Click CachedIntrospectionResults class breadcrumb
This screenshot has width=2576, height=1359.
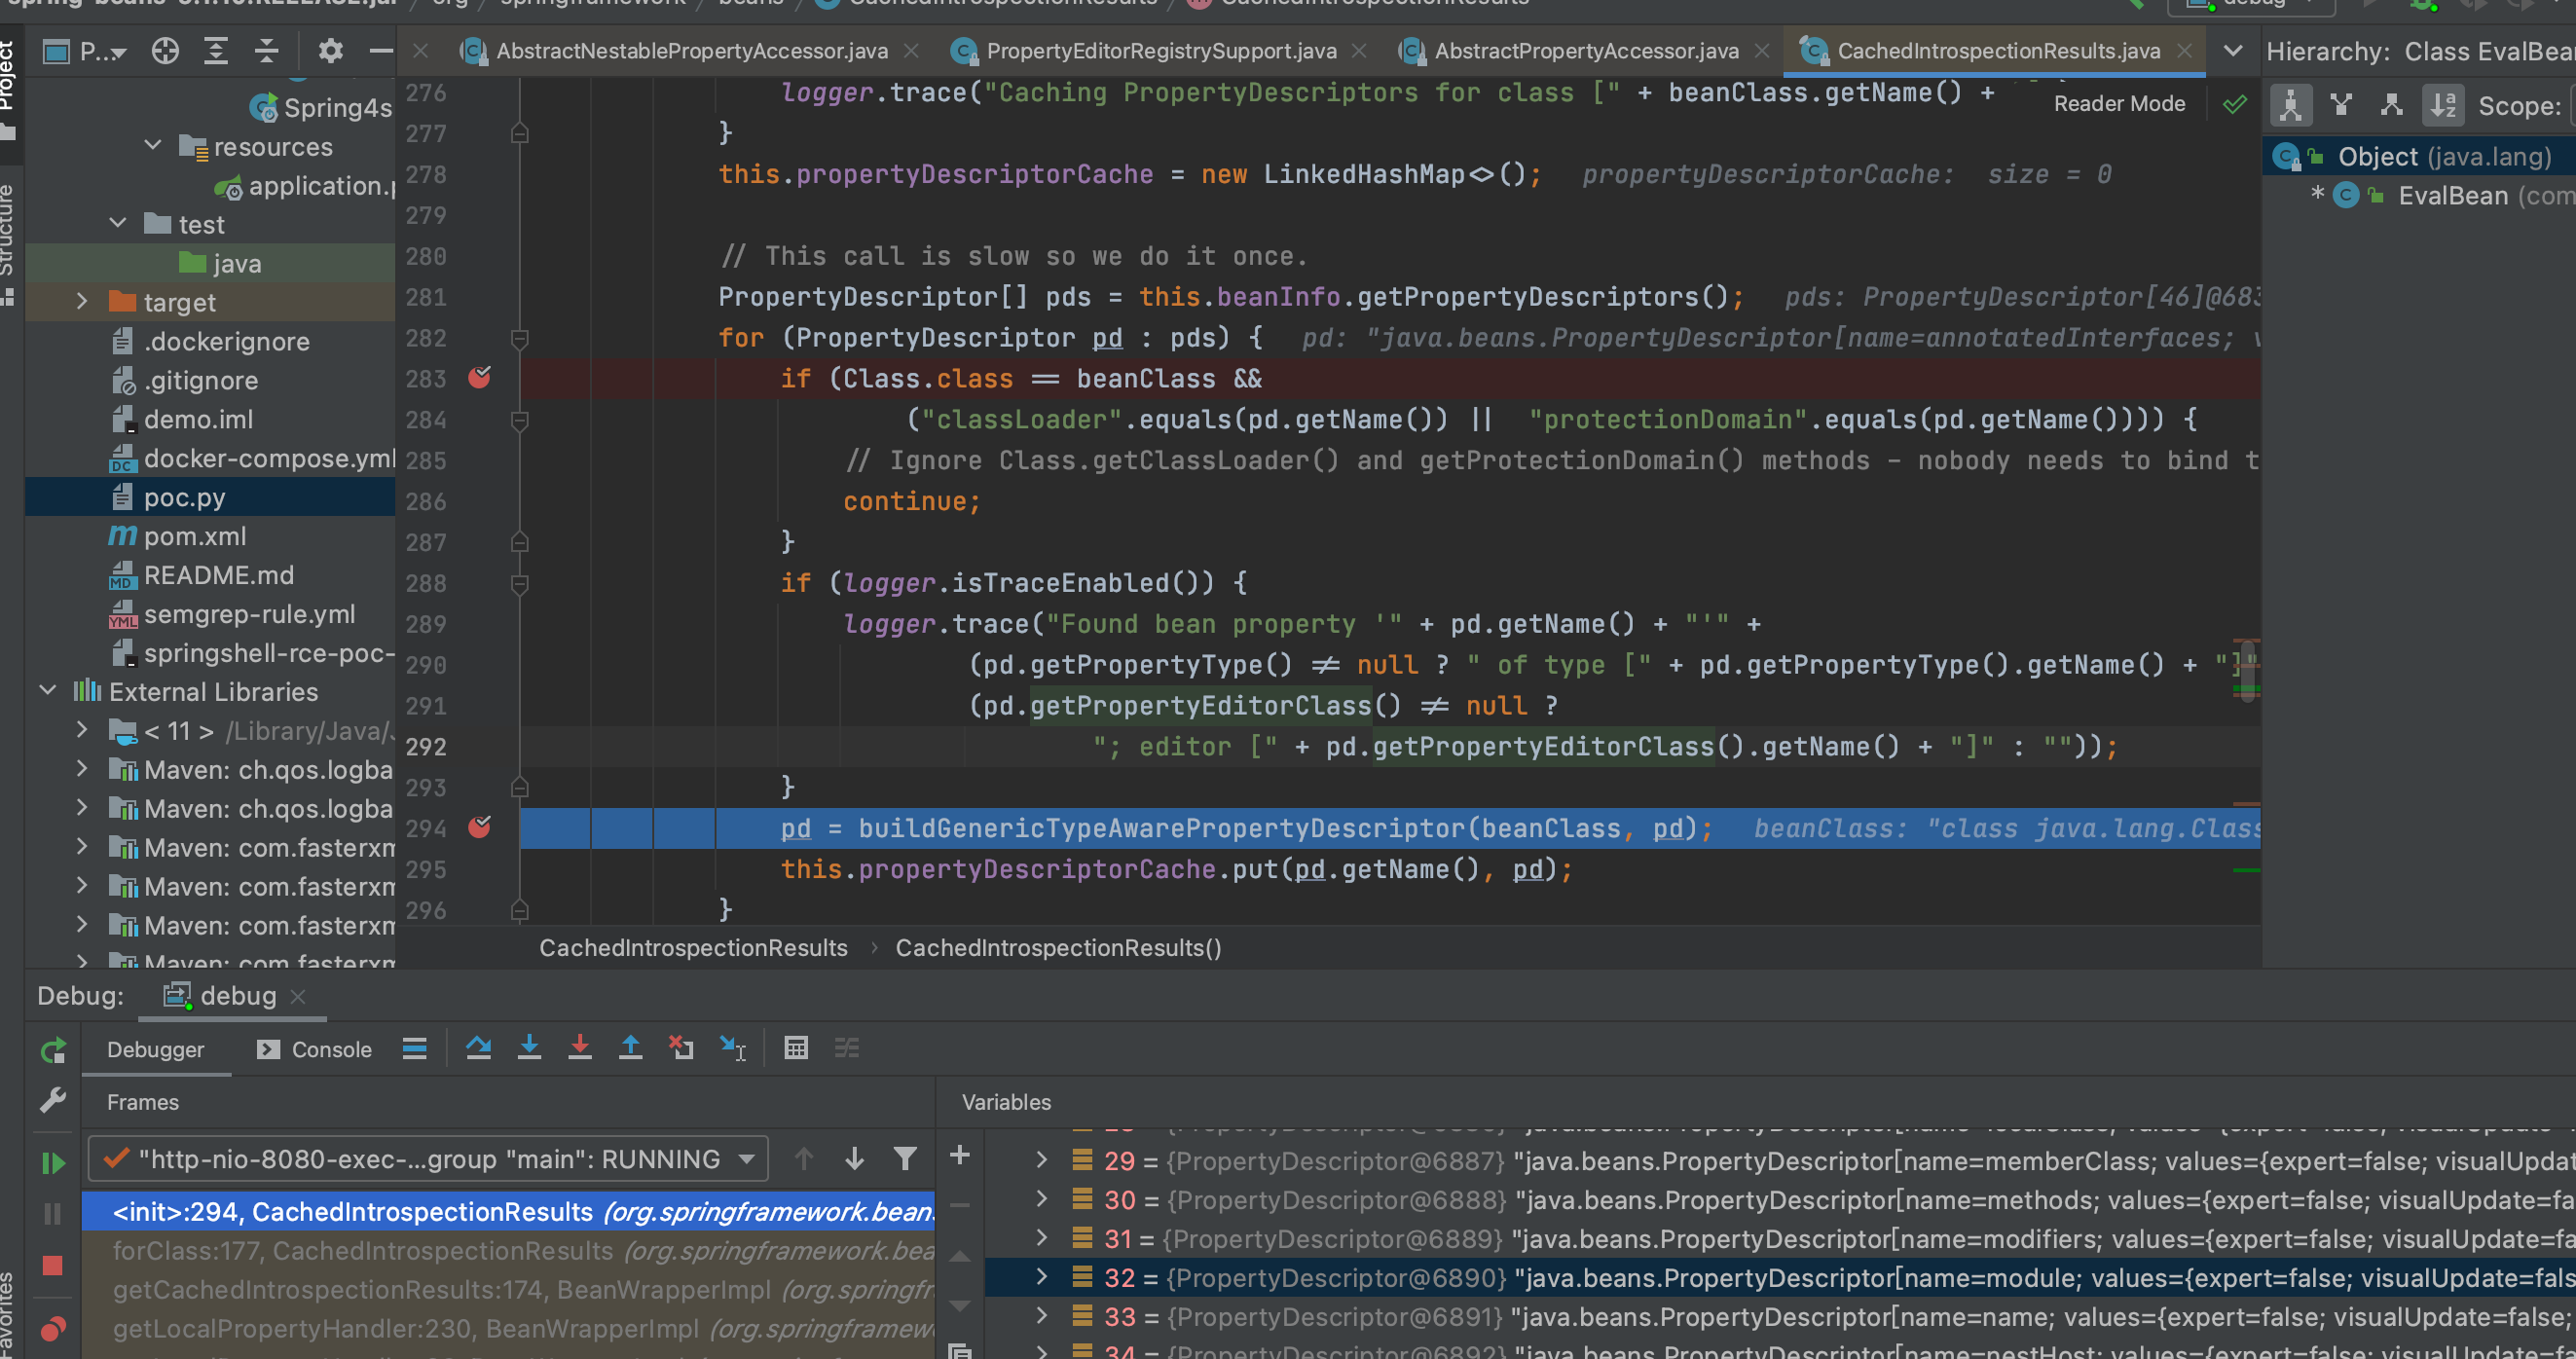(x=693, y=947)
